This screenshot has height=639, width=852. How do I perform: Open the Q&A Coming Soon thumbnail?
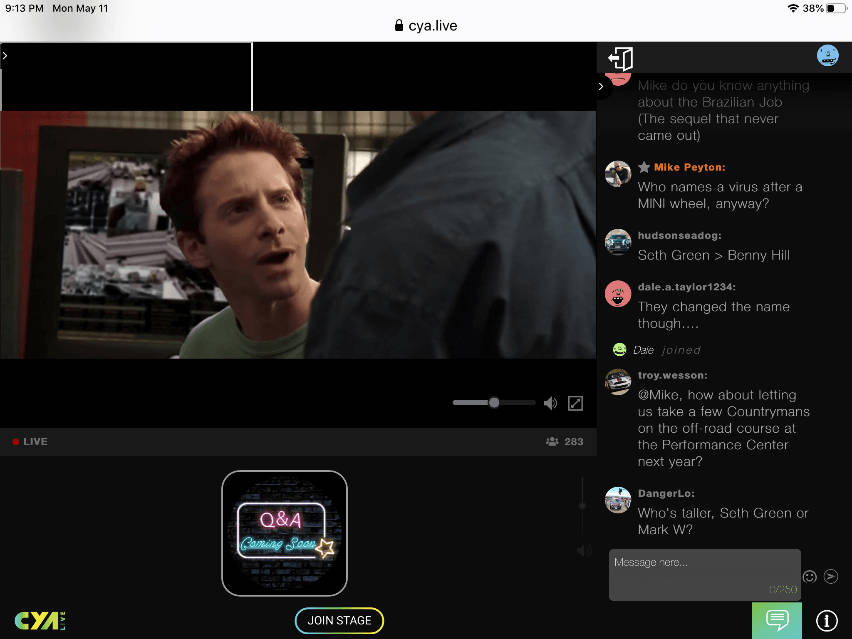tap(284, 533)
